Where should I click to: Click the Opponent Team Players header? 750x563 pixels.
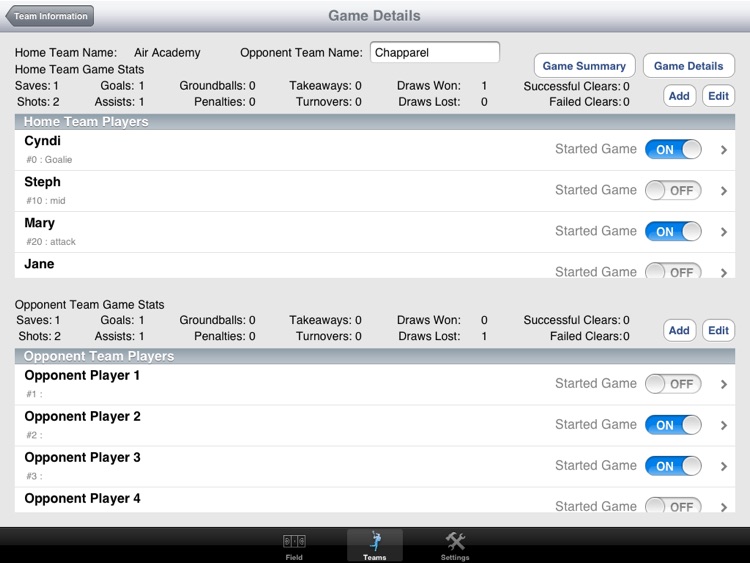point(375,356)
